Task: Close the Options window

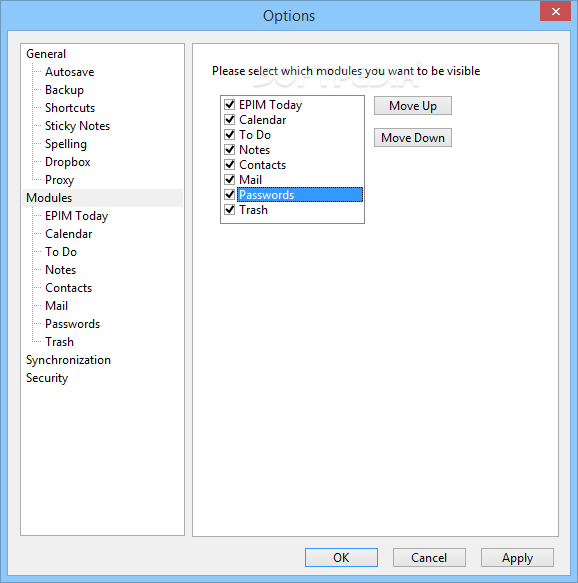Action: (x=555, y=12)
